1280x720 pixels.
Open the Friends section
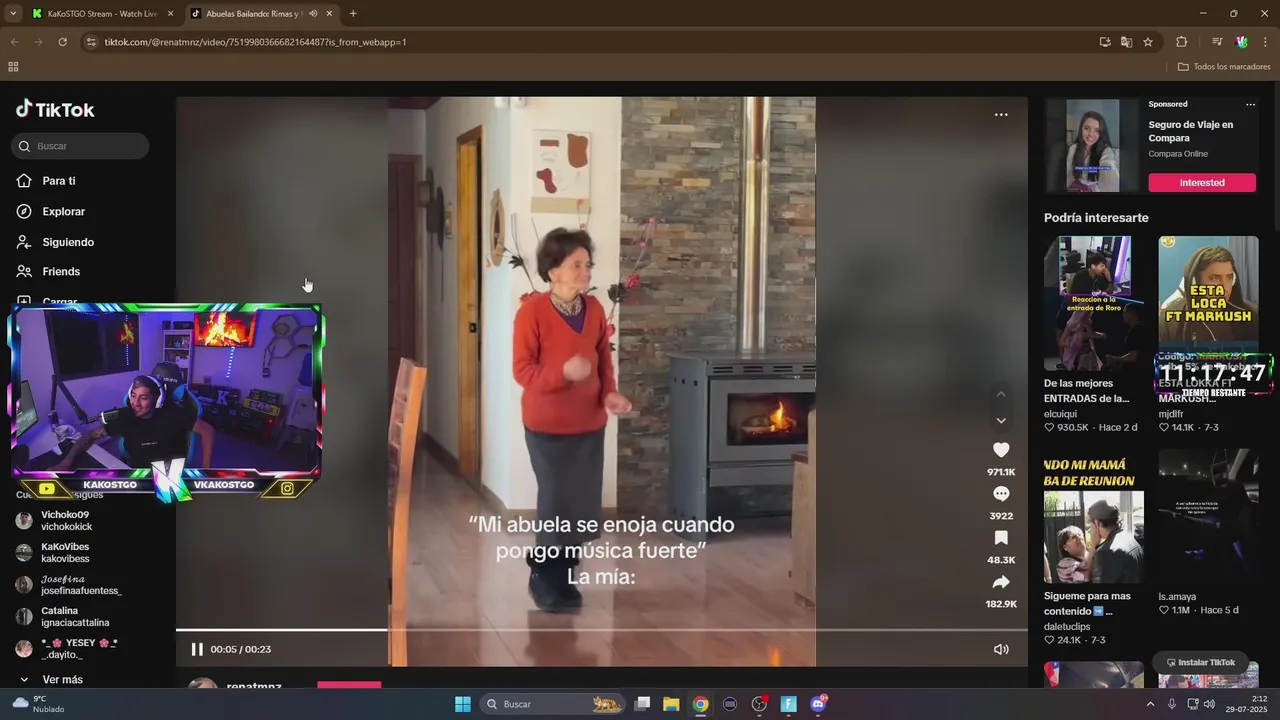48,271
